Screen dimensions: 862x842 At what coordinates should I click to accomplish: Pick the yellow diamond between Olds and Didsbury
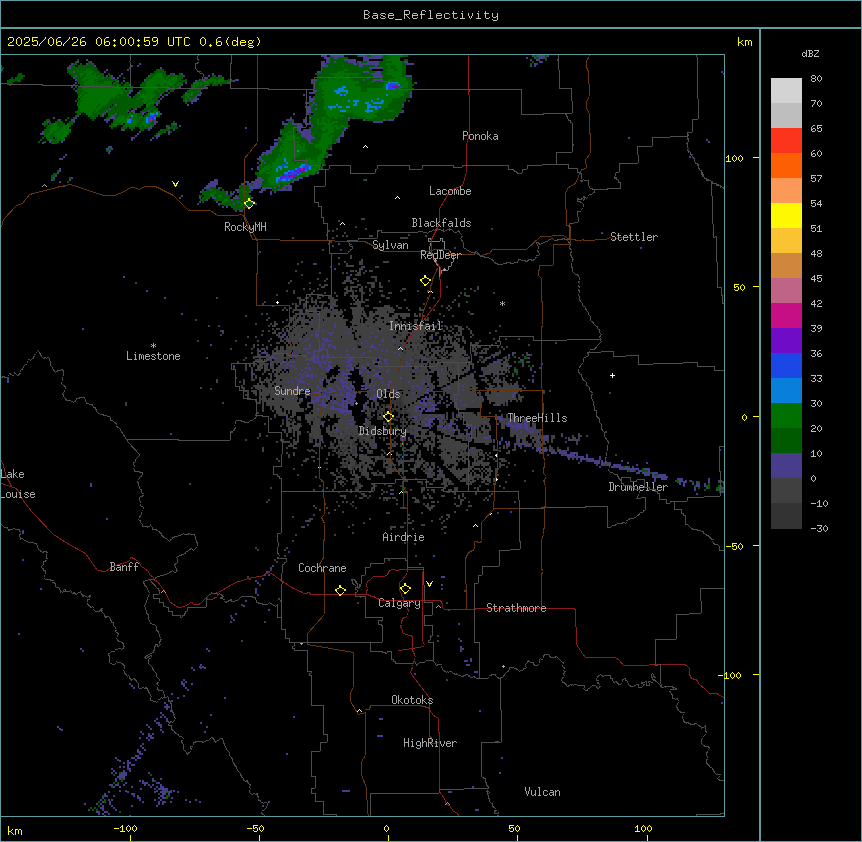(388, 416)
